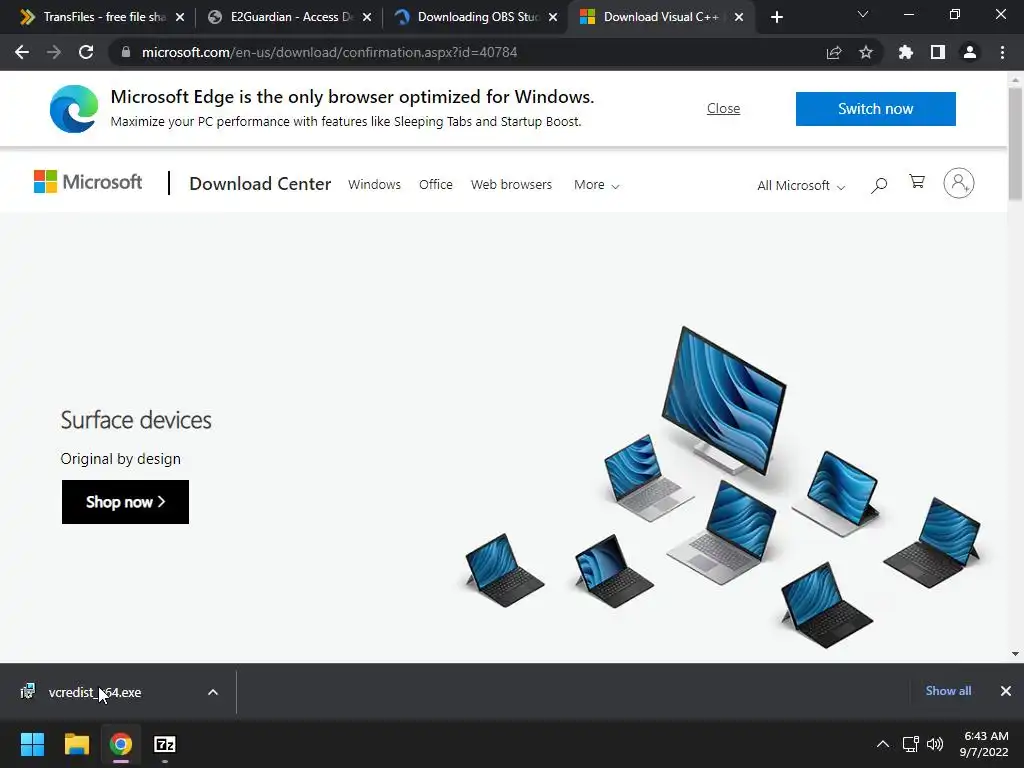Click the forward navigation arrow

click(54, 52)
